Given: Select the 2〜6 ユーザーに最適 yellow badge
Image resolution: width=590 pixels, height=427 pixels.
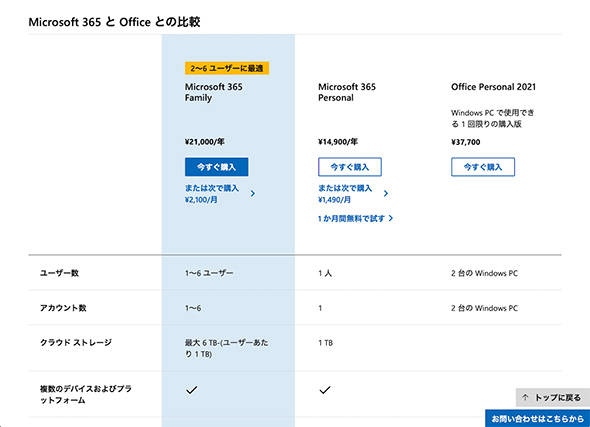Looking at the screenshot, I should pos(227,68).
